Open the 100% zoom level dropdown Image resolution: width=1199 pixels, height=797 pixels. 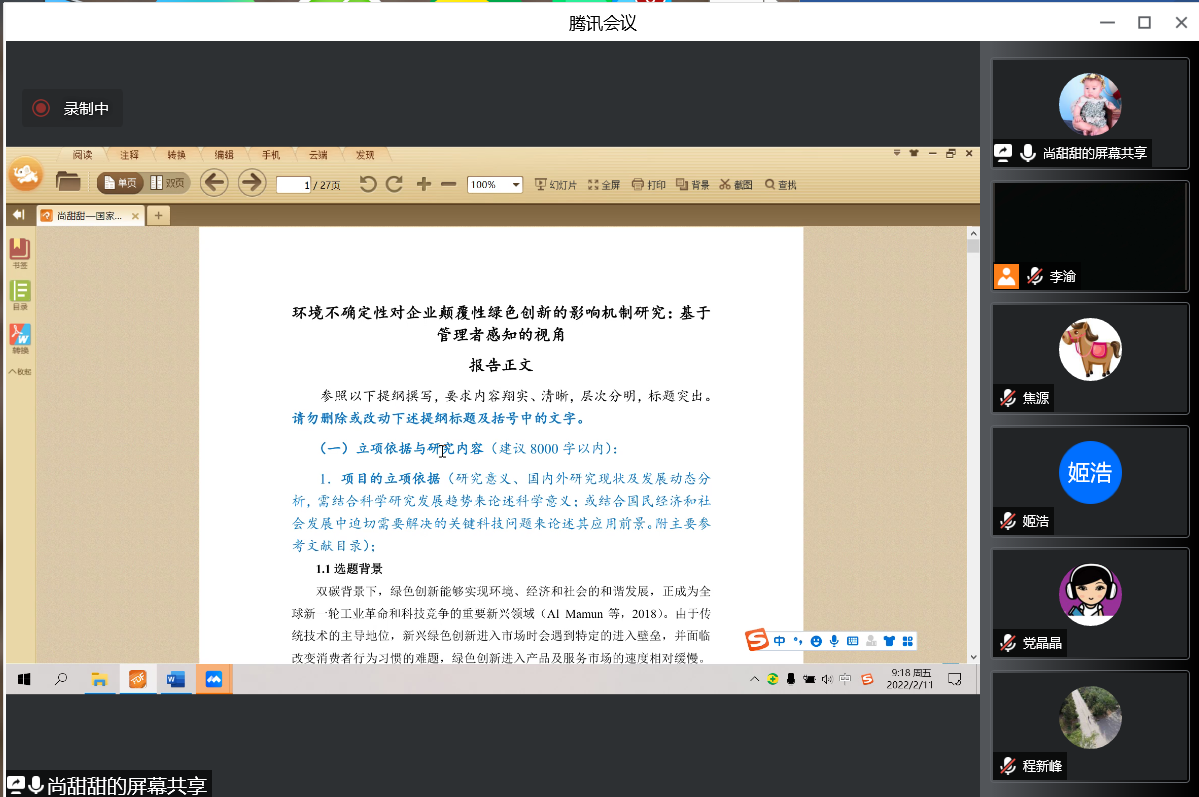pos(516,185)
